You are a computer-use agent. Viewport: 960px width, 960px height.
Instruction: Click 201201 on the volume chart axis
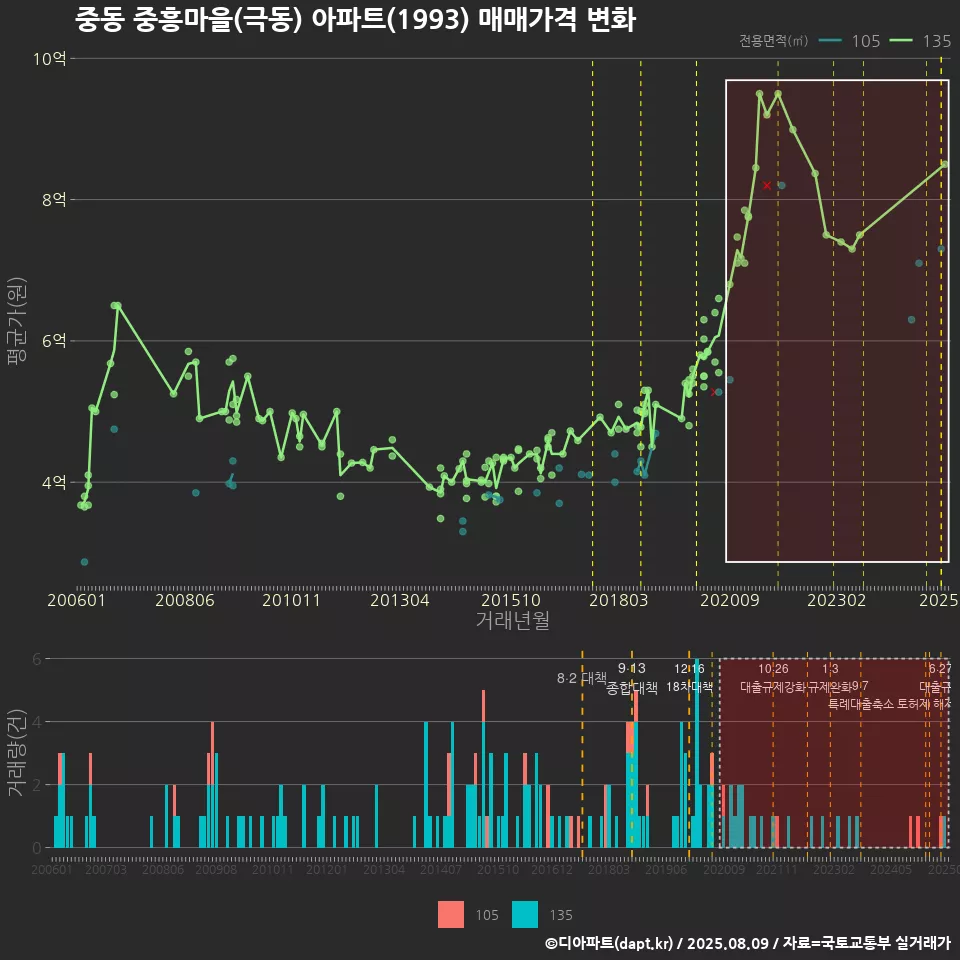327,869
